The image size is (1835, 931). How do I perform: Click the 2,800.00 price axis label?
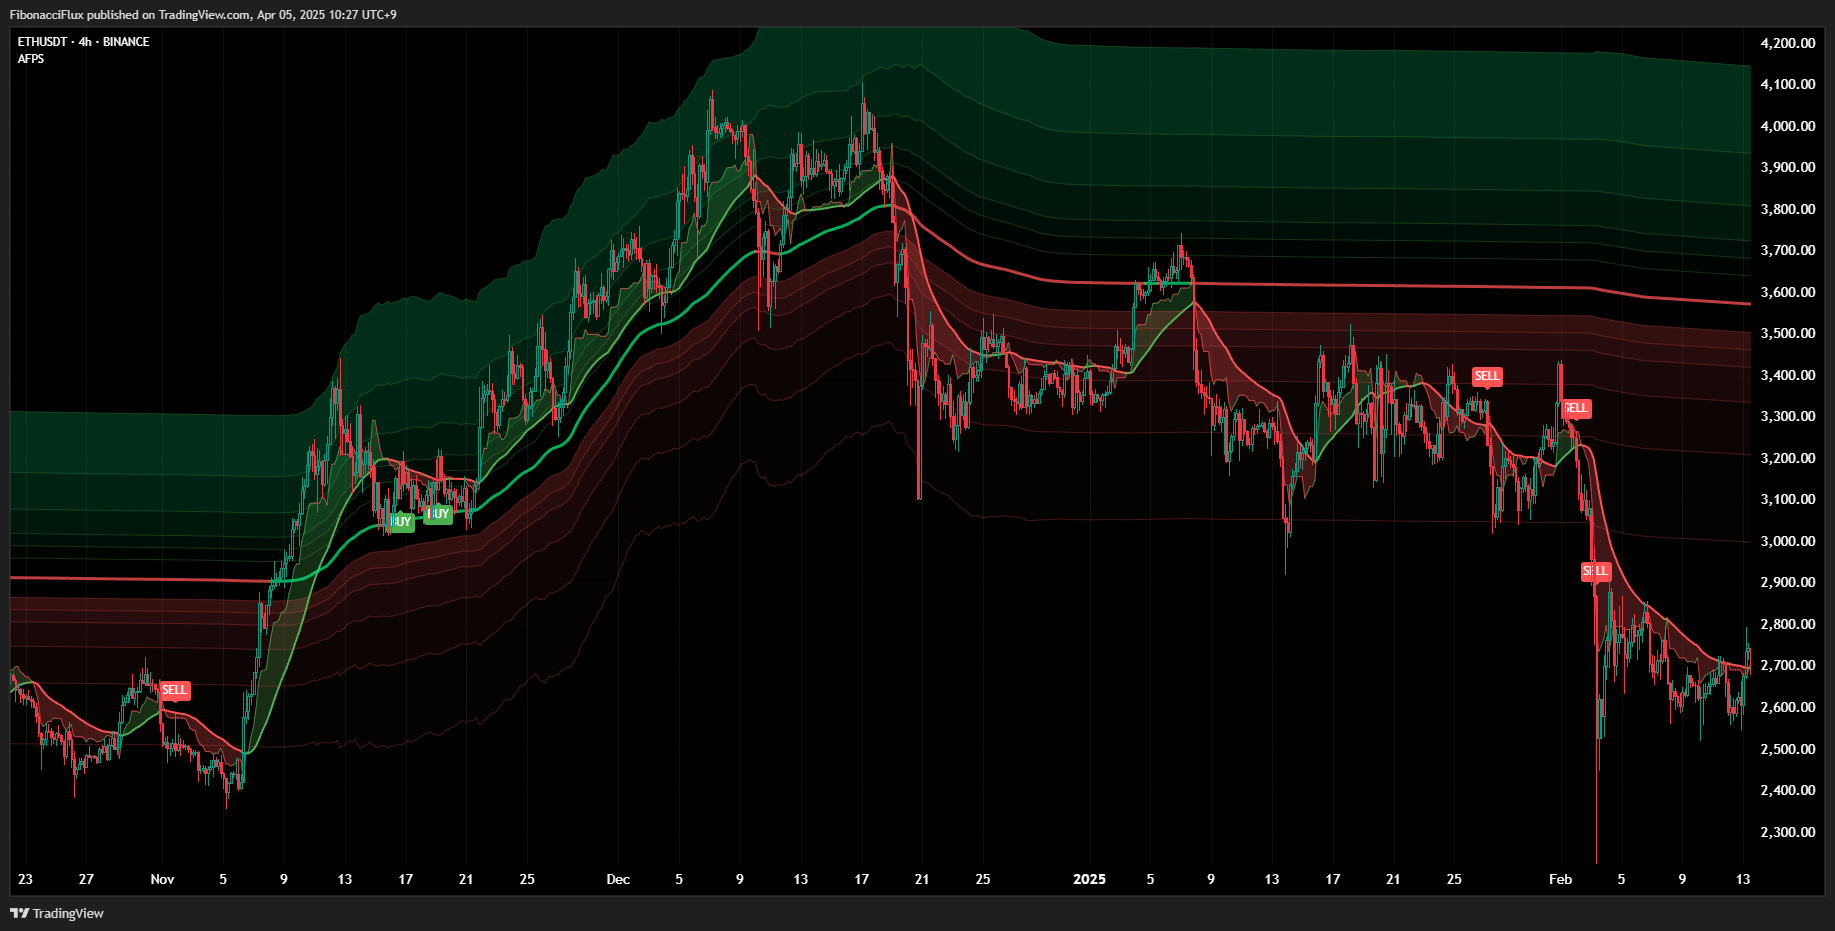tap(1788, 624)
